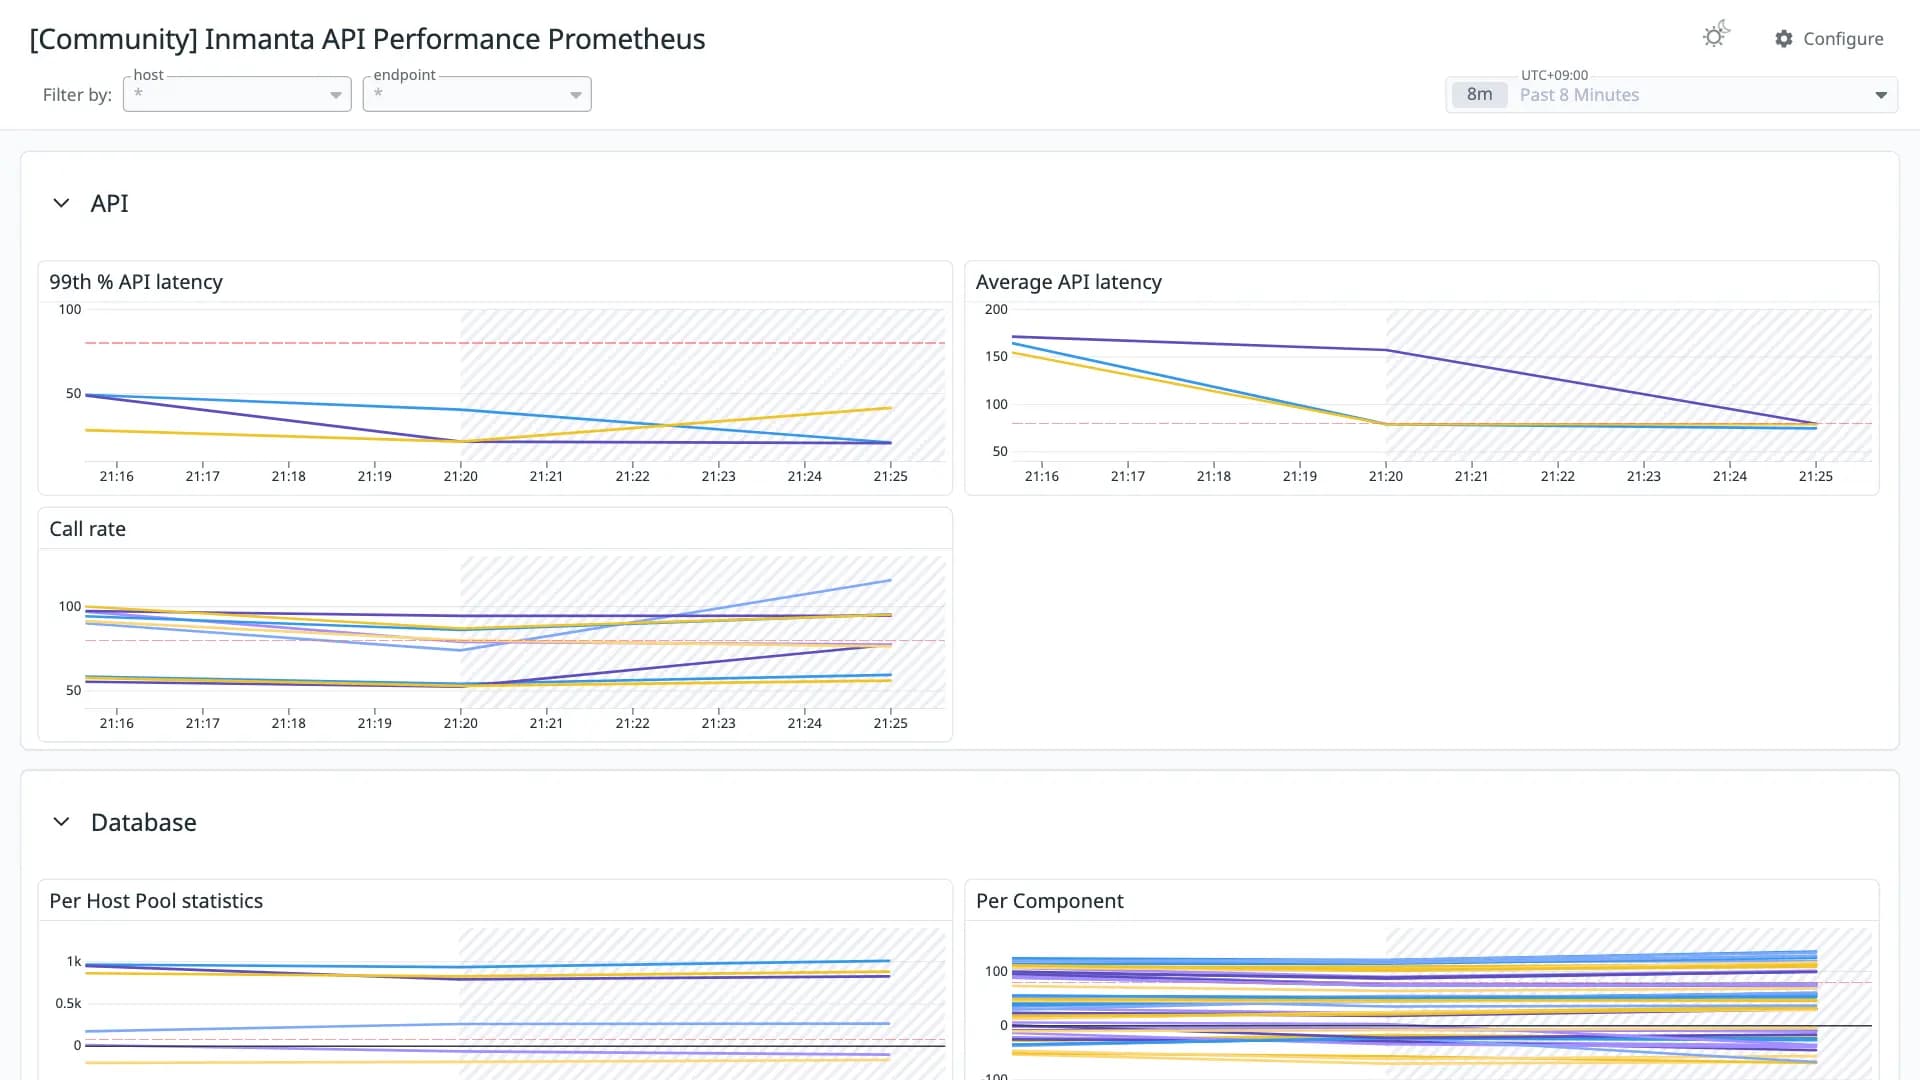Click the dashboard title Inmanta API Performance Prometheus

tap(367, 39)
